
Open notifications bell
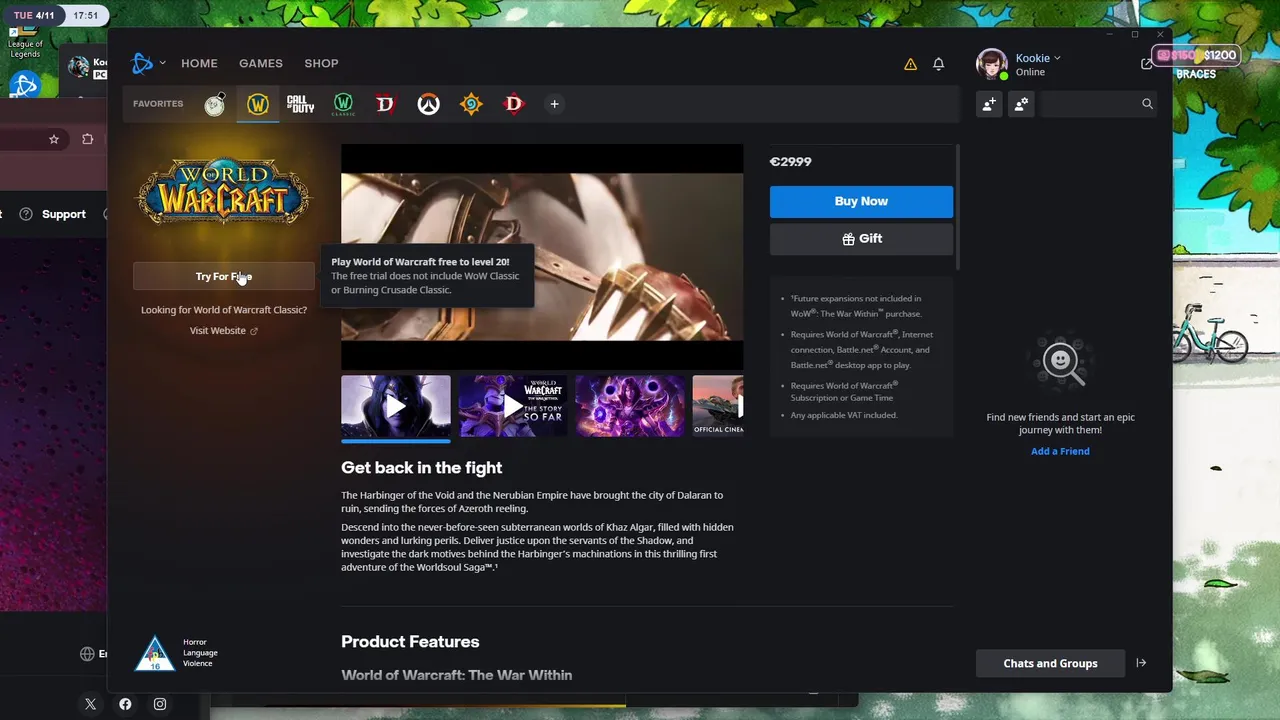point(938,64)
